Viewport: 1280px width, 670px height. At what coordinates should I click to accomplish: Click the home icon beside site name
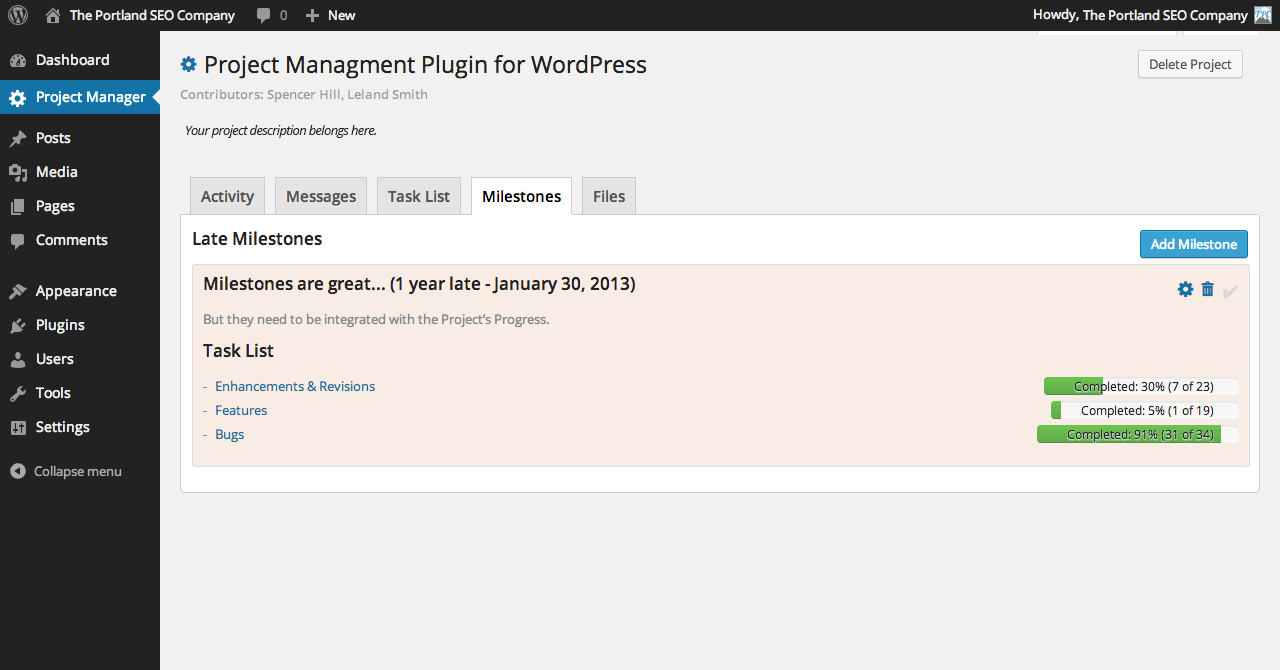(x=53, y=15)
